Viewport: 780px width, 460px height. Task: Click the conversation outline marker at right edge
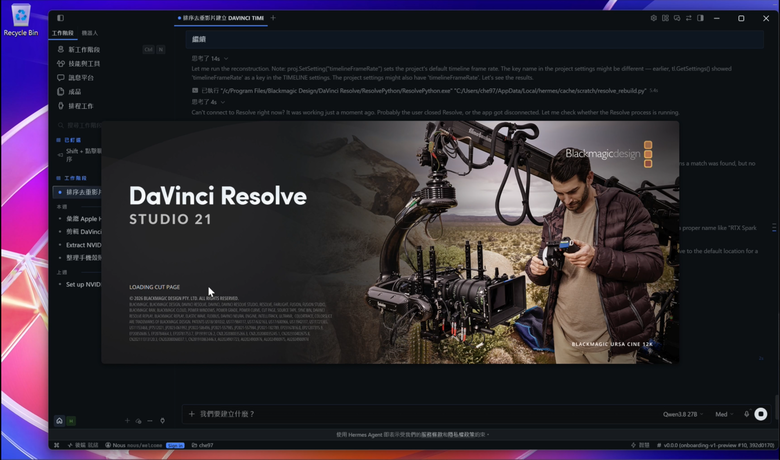(774, 228)
